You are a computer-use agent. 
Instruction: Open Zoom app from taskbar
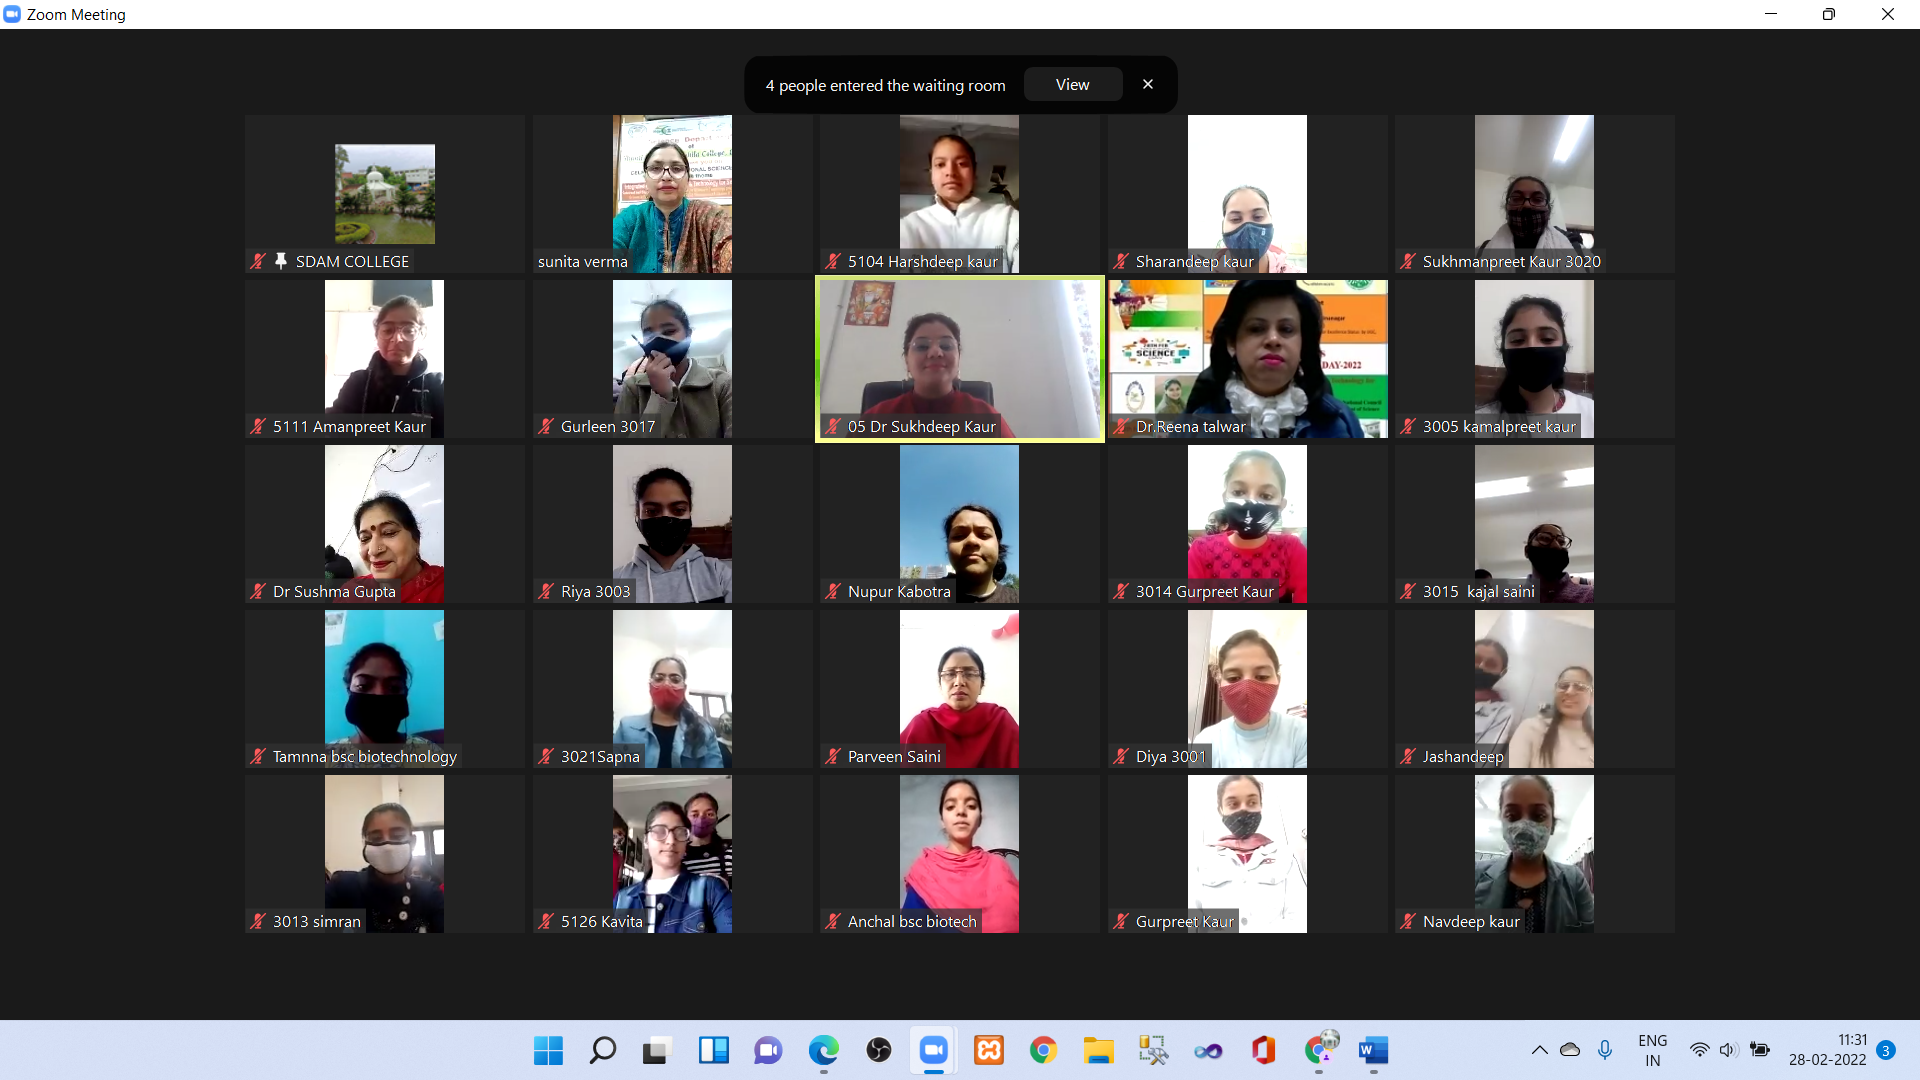[933, 1050]
